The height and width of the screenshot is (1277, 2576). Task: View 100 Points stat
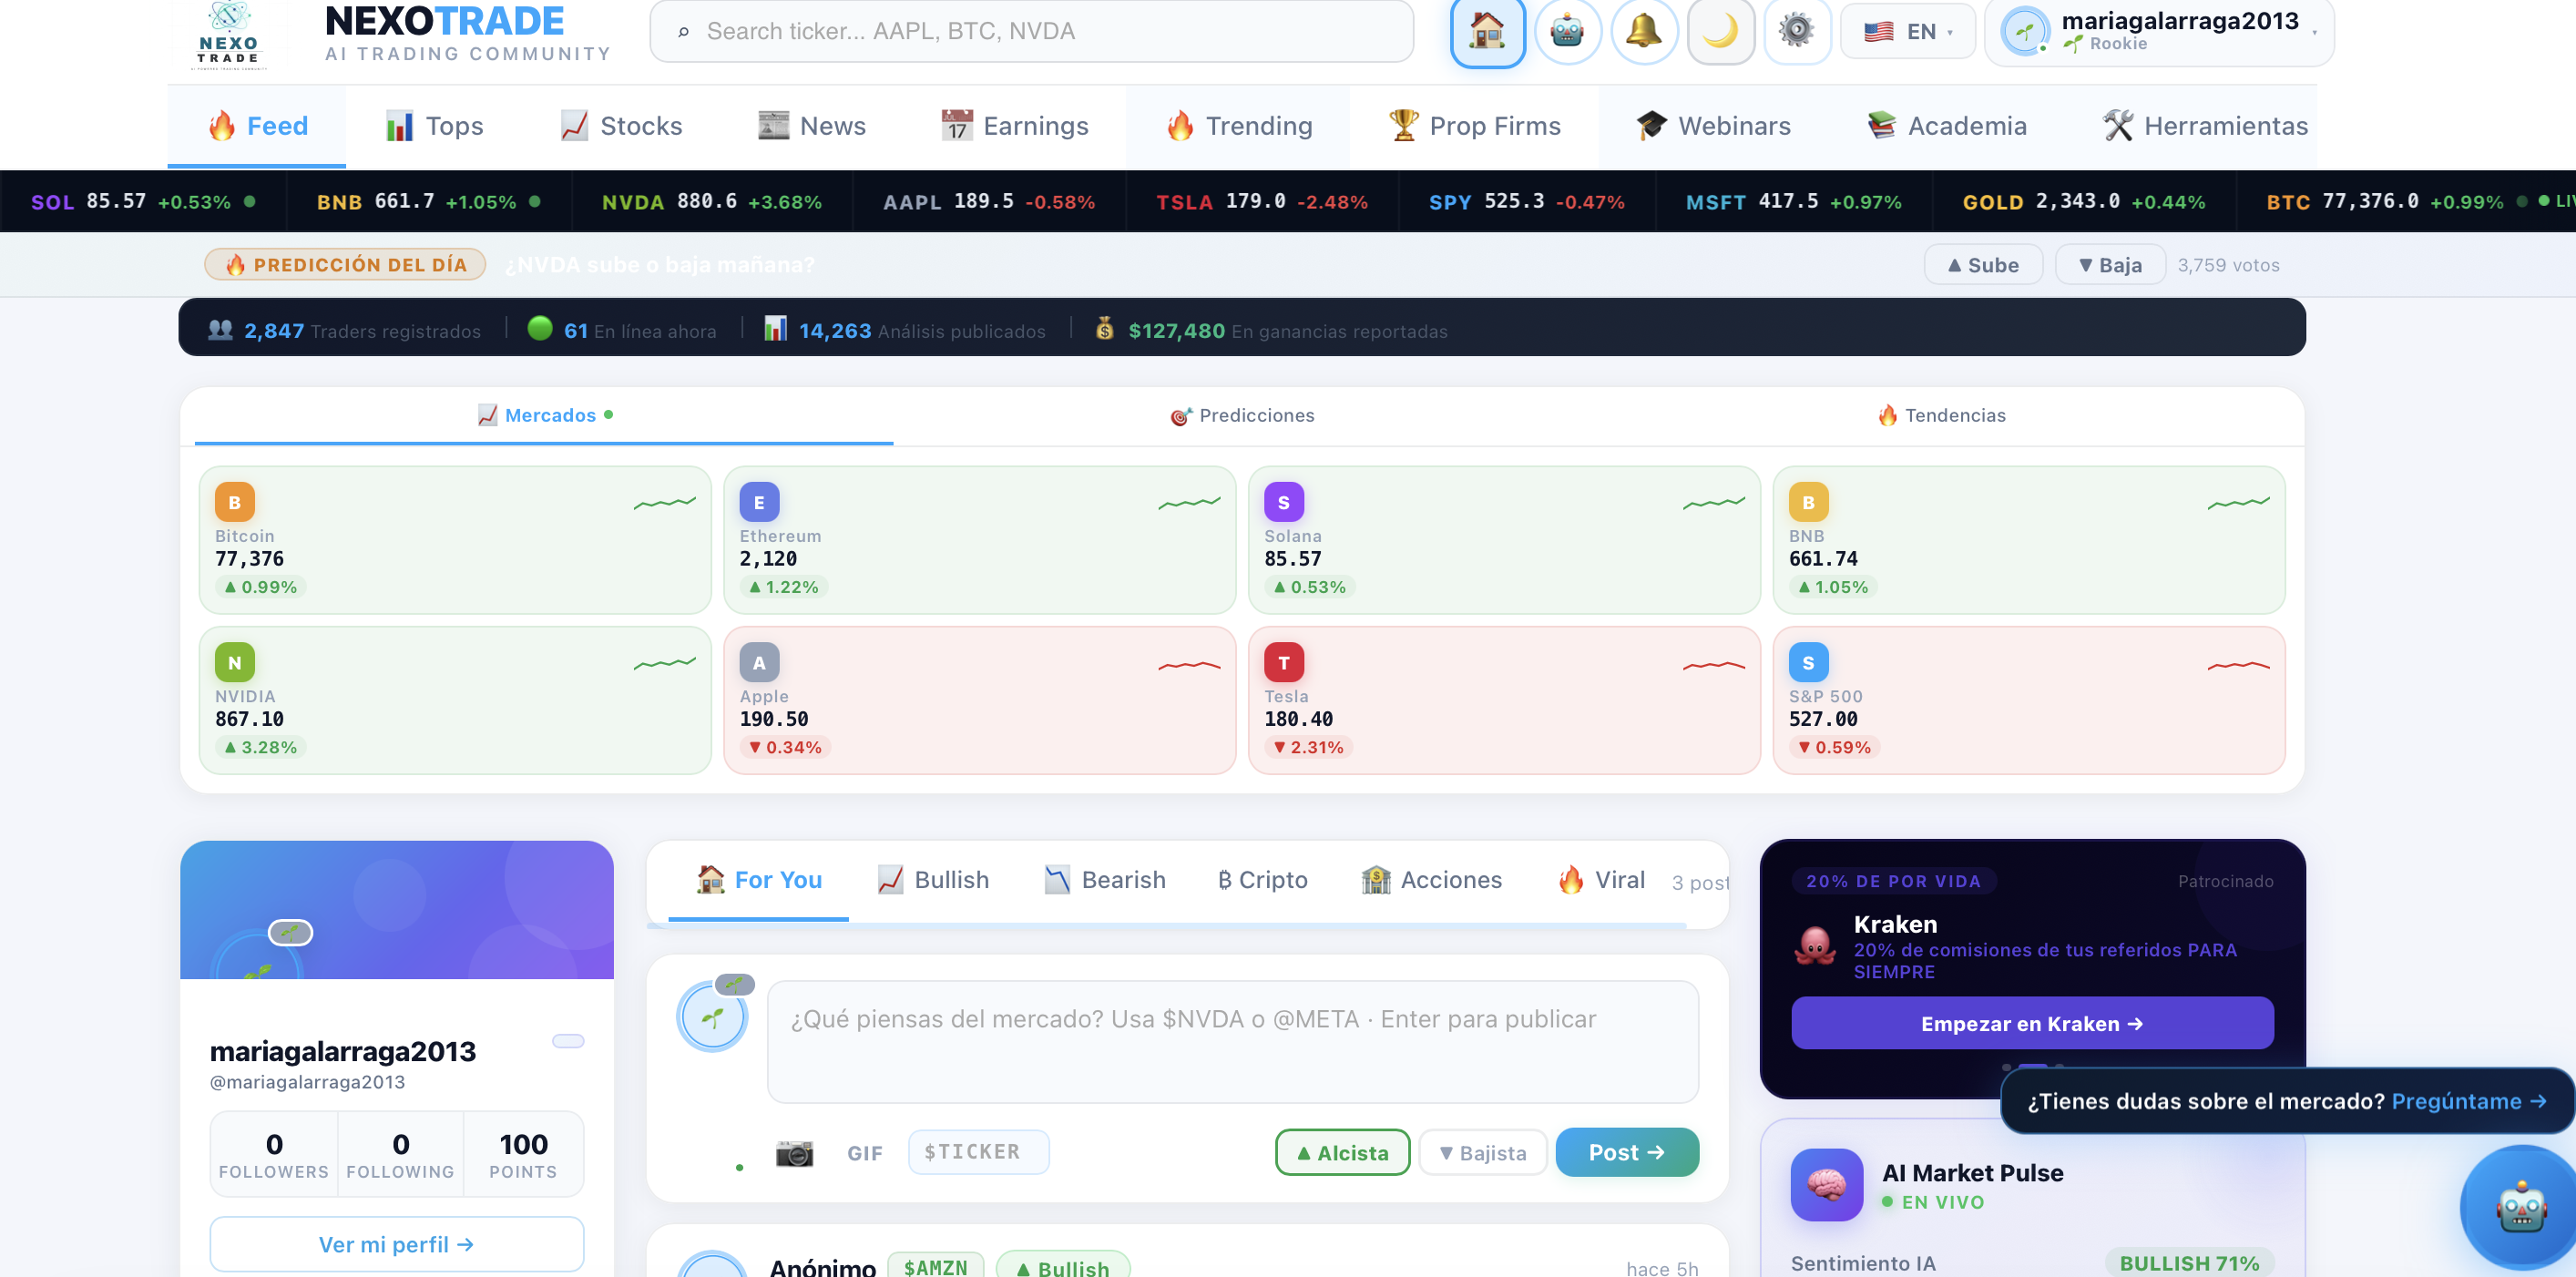tap(523, 1154)
